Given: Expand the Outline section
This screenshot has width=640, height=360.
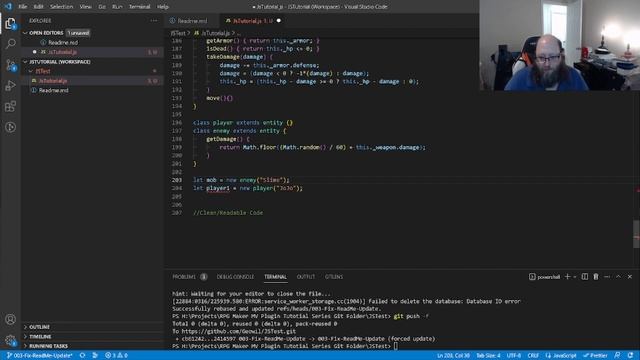Looking at the screenshot, I should [25, 327].
